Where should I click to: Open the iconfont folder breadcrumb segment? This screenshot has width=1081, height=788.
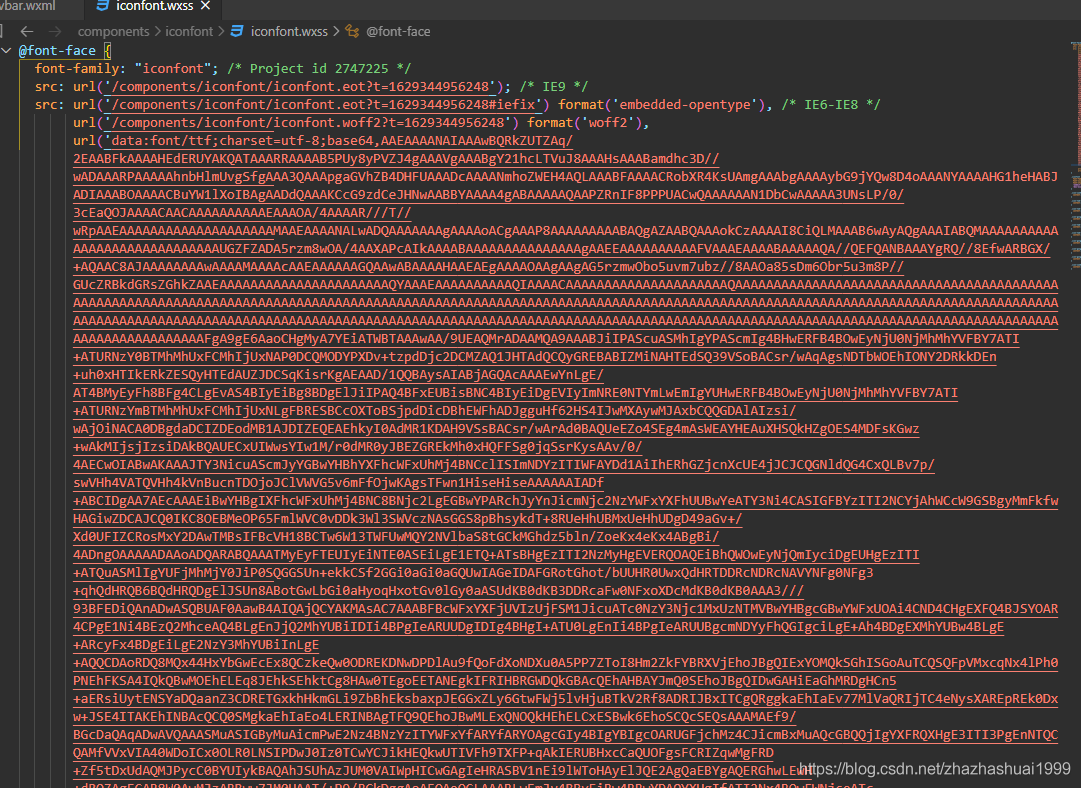point(189,31)
